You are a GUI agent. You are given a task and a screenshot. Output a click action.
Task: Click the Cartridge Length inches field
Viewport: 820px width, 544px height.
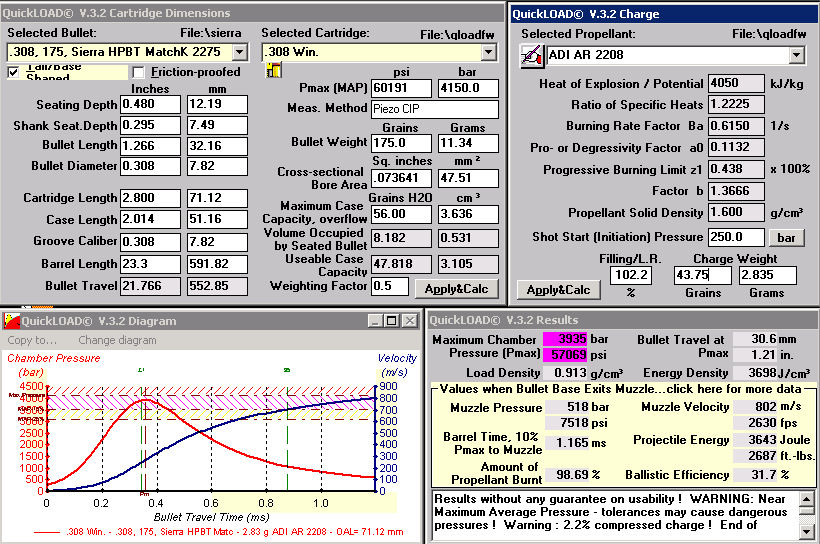pos(151,198)
